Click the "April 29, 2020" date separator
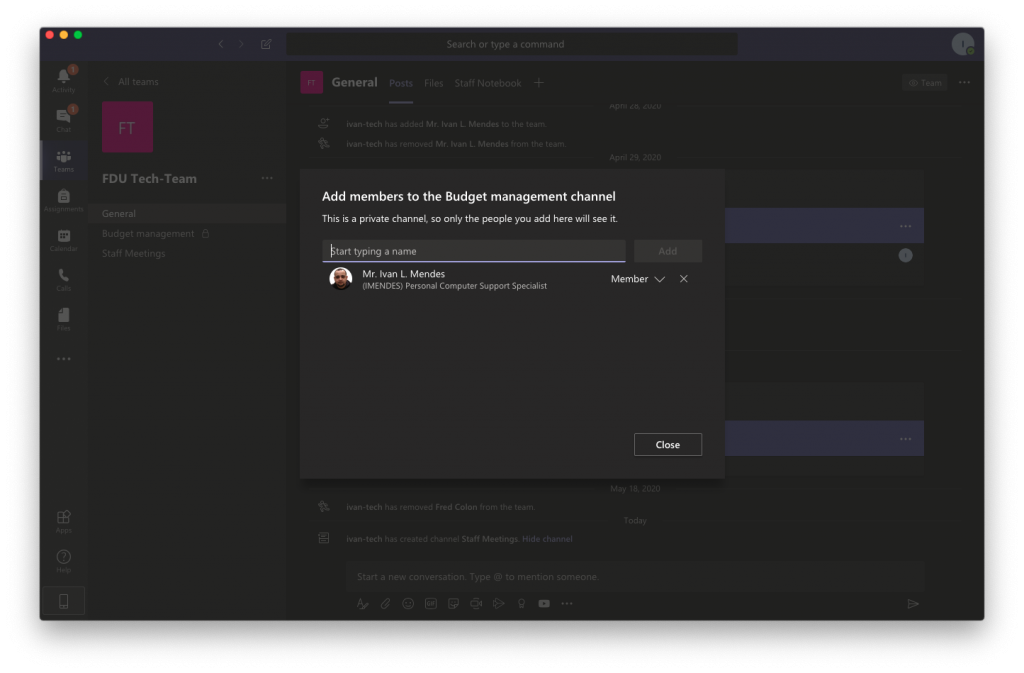 coord(635,157)
